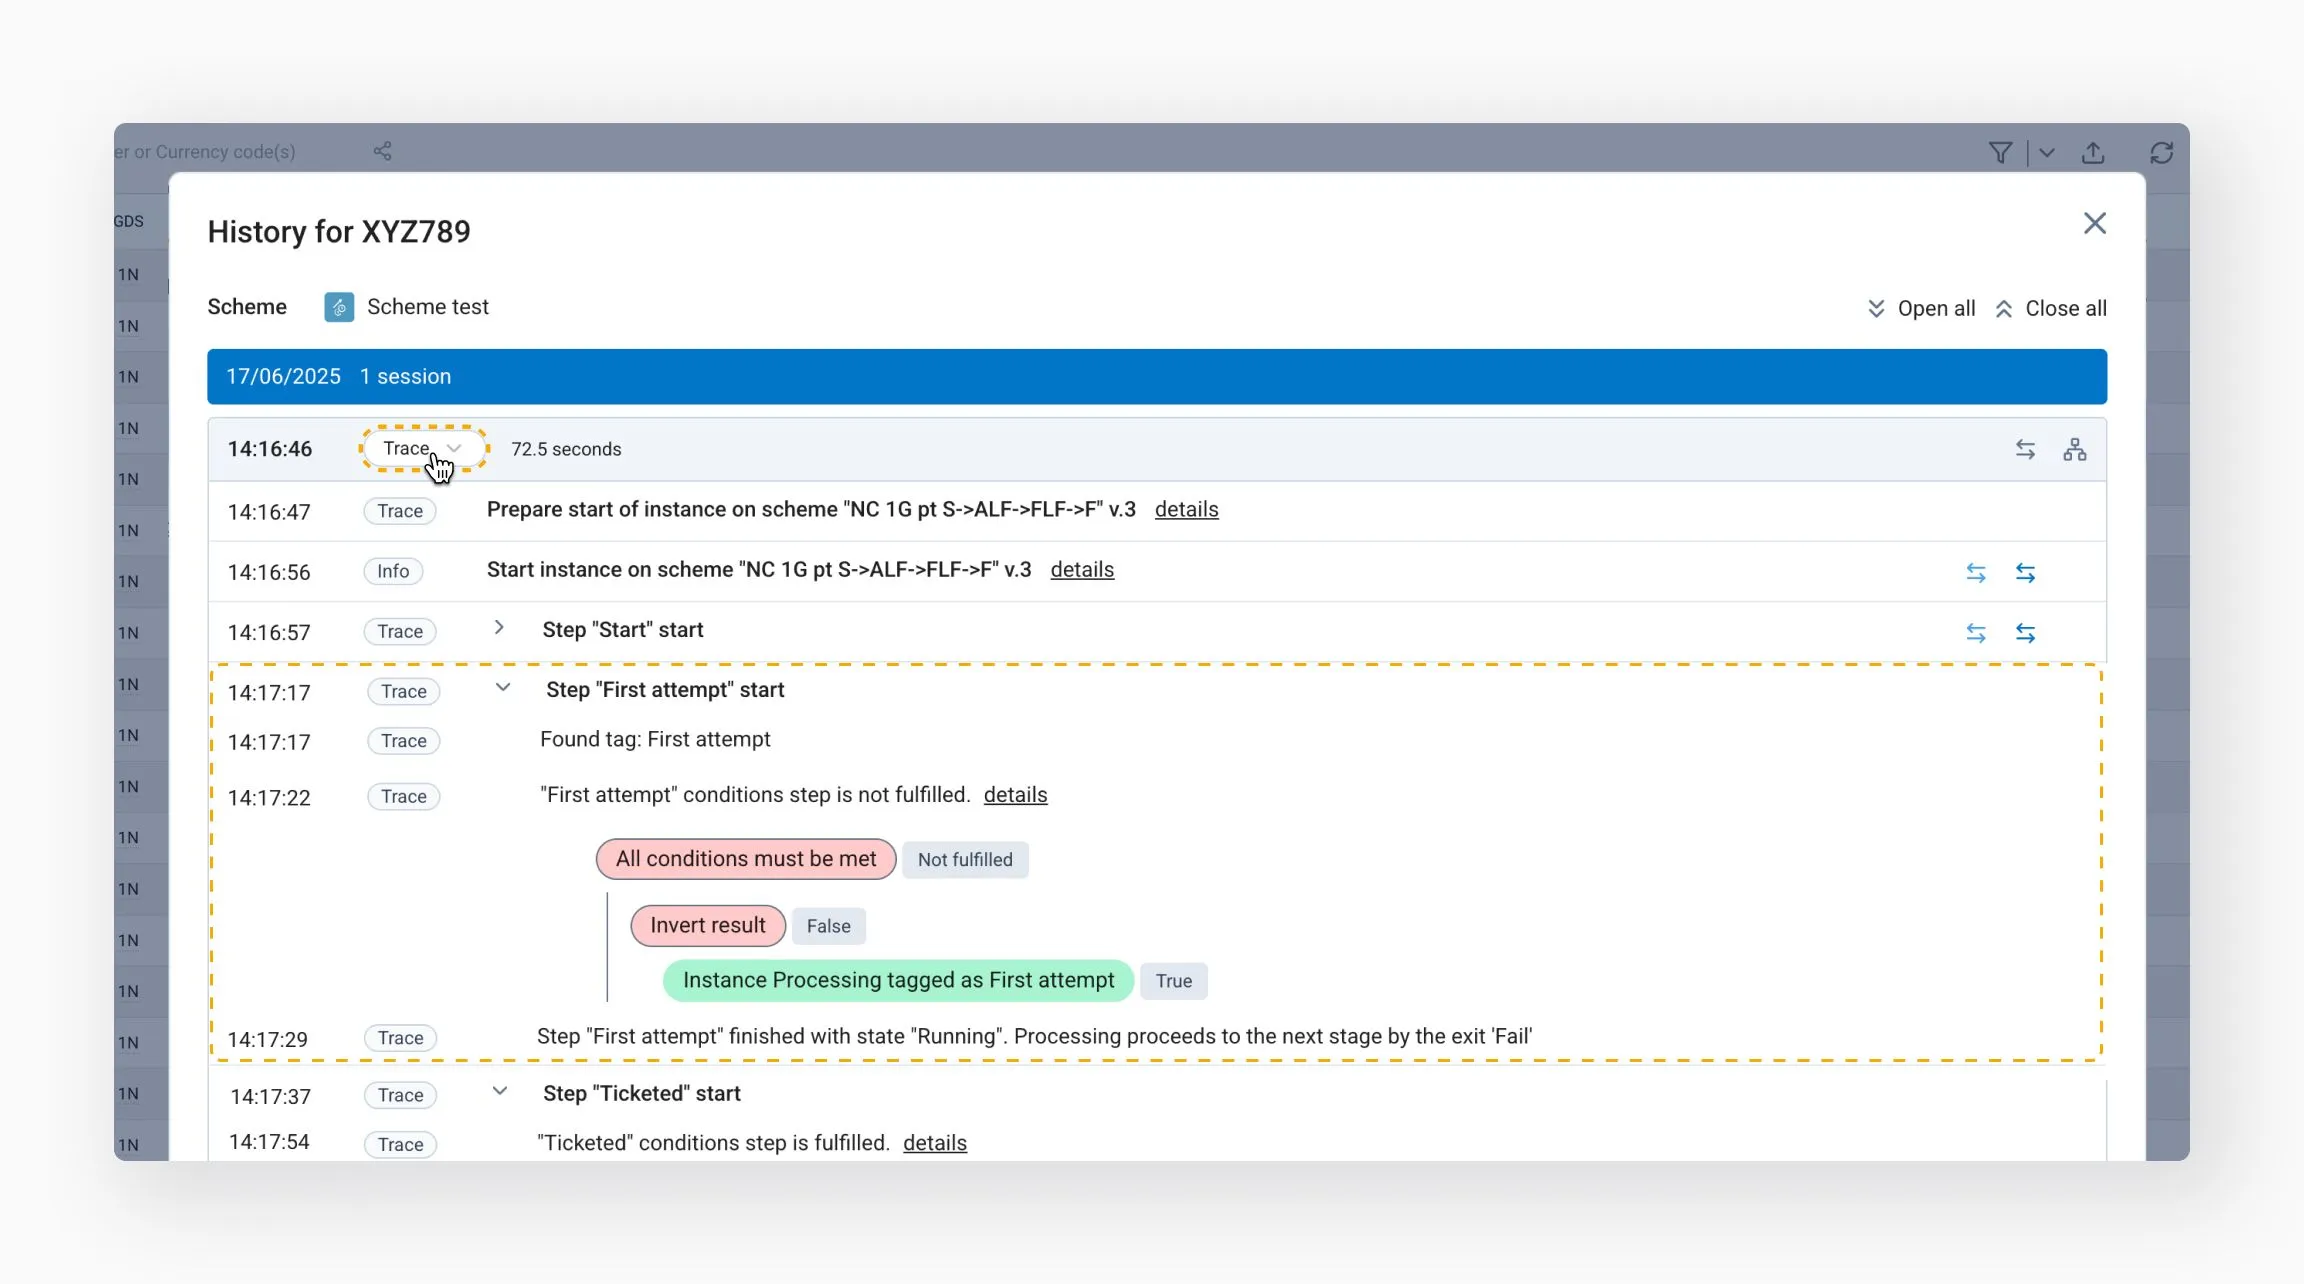Open filter options dropdown arrow beside funnel
Screen dimensions: 2304x1284
[x=2047, y=153]
